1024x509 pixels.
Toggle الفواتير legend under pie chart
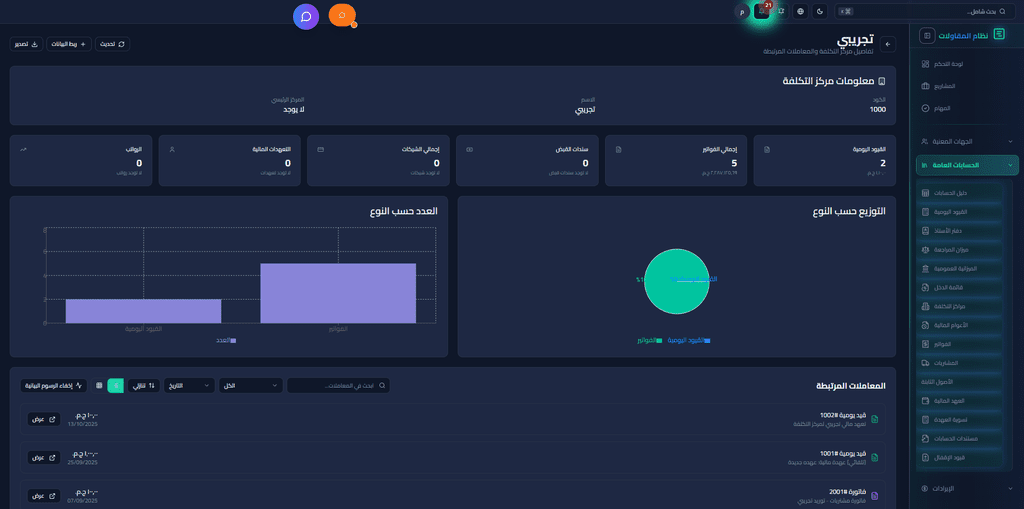pos(650,340)
